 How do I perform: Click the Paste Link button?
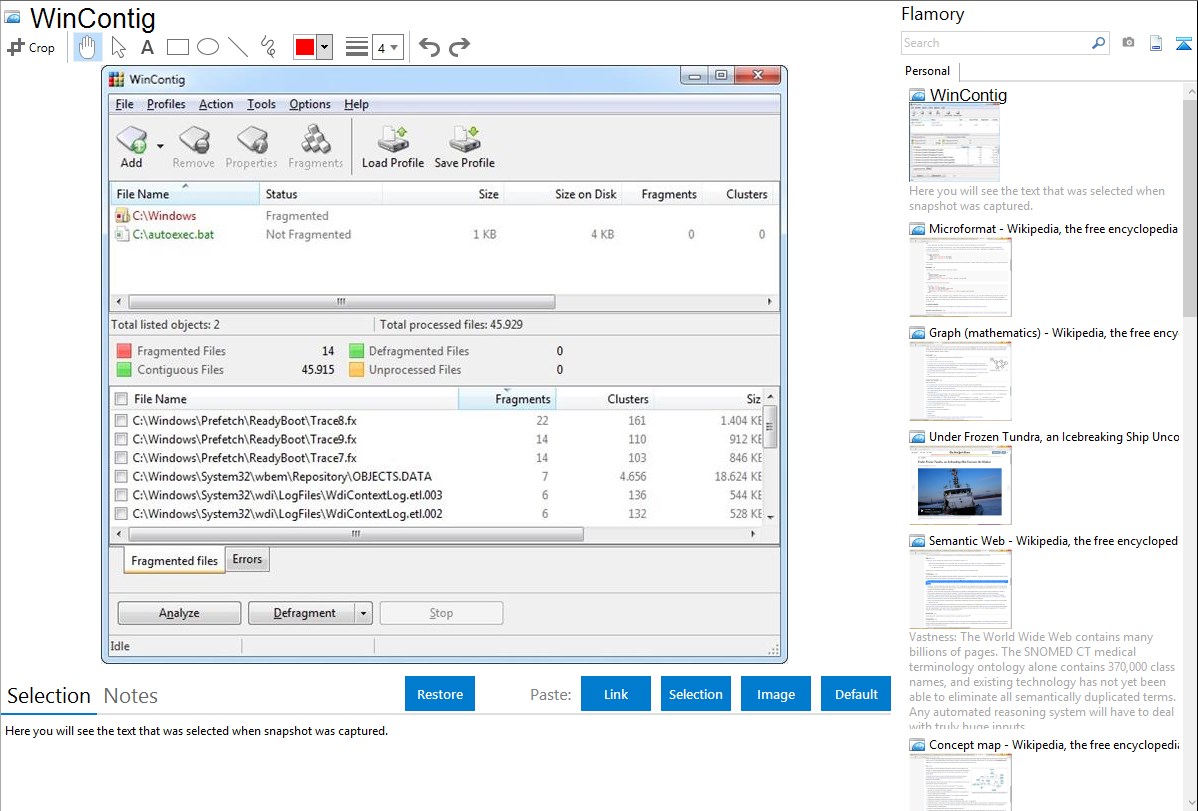coord(616,694)
